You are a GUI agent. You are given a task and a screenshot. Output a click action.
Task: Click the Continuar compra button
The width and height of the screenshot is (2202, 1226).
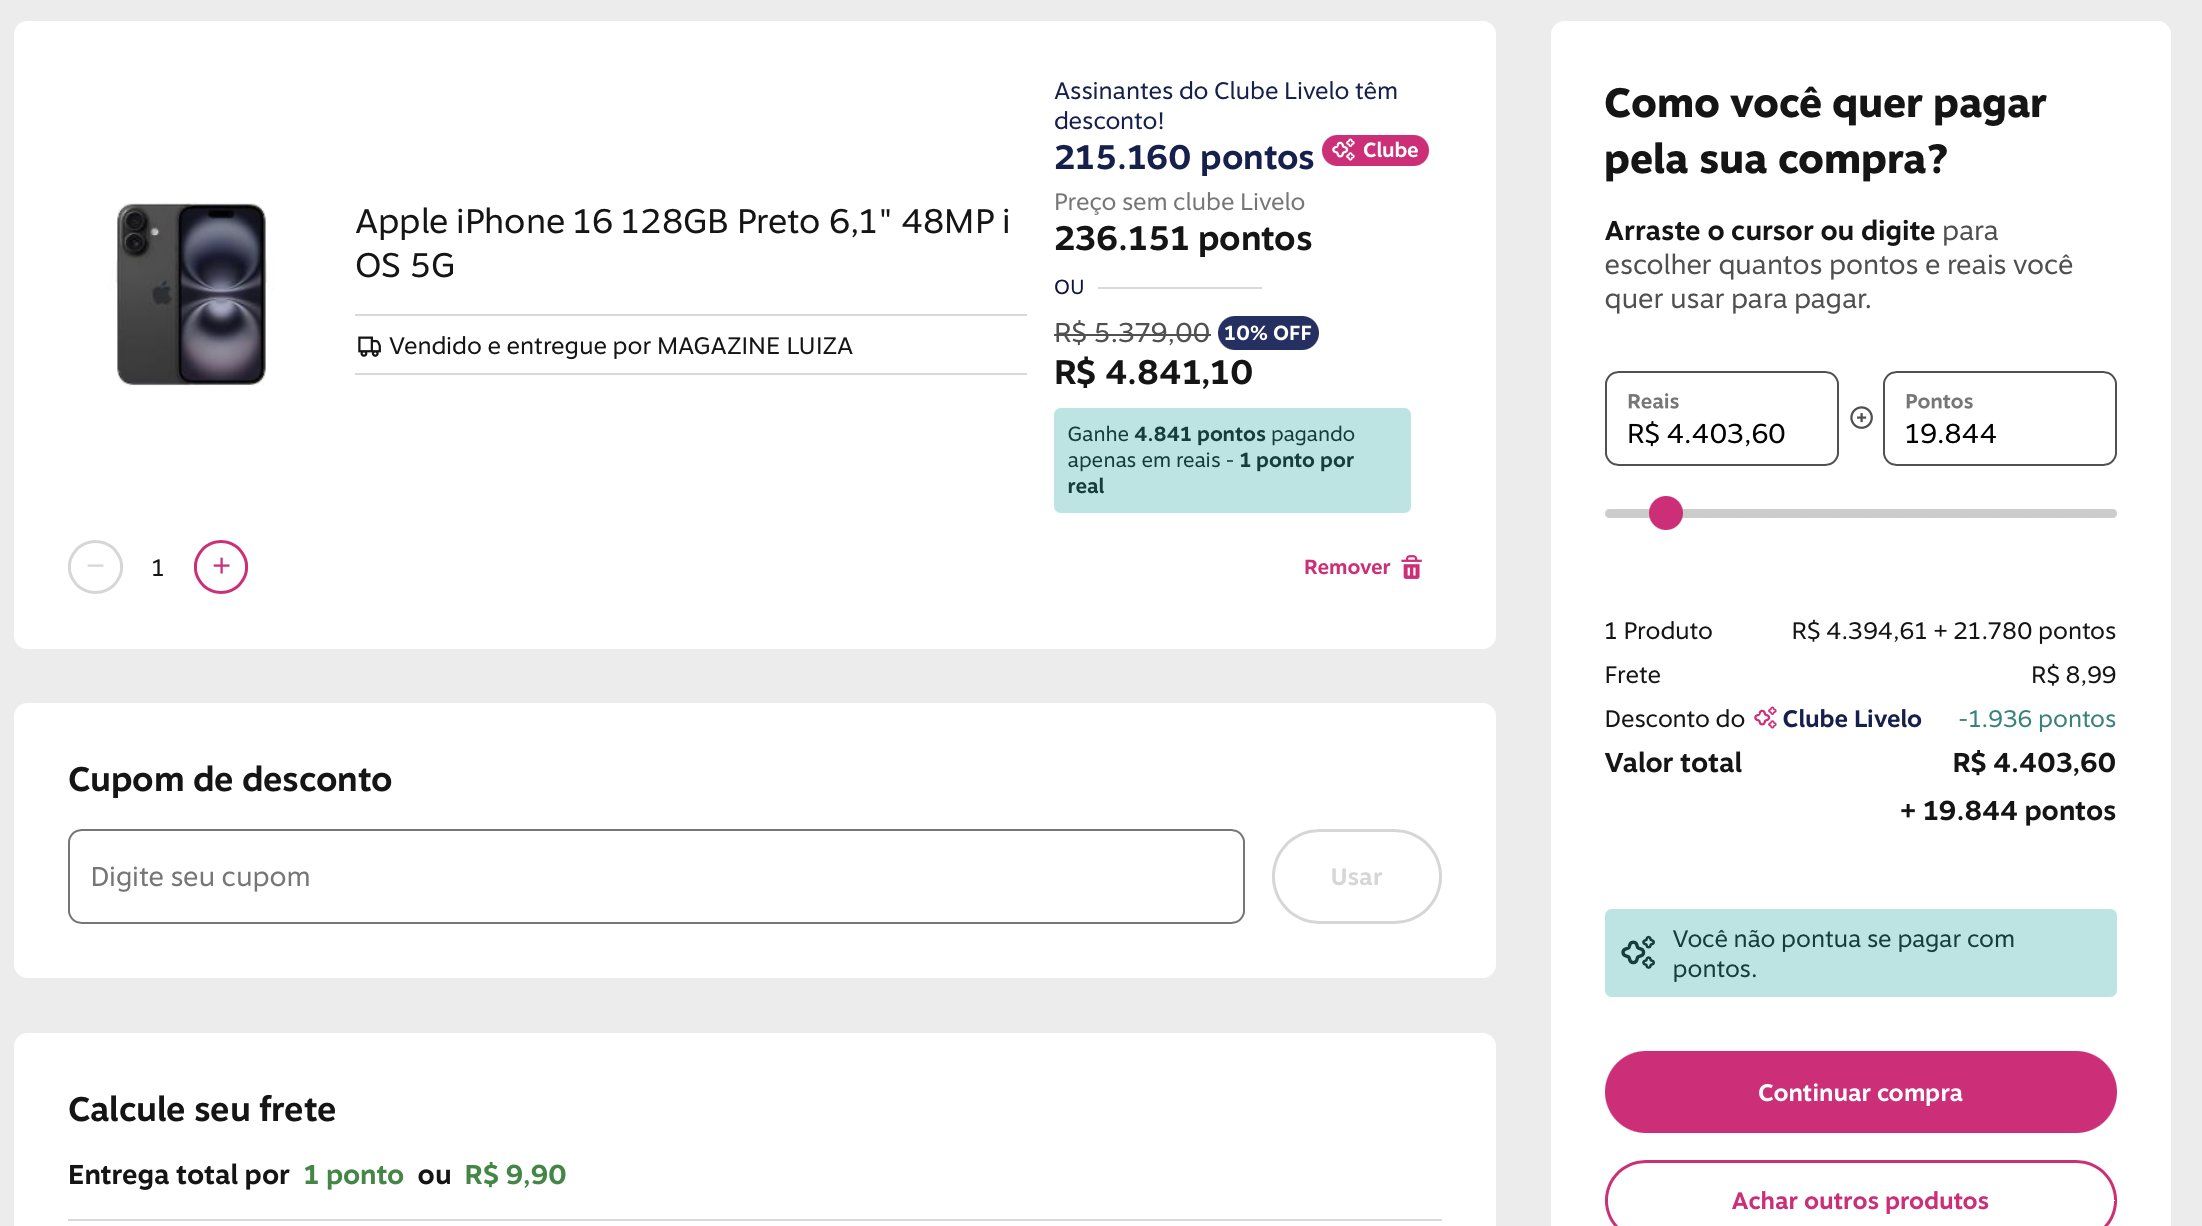point(1860,1092)
